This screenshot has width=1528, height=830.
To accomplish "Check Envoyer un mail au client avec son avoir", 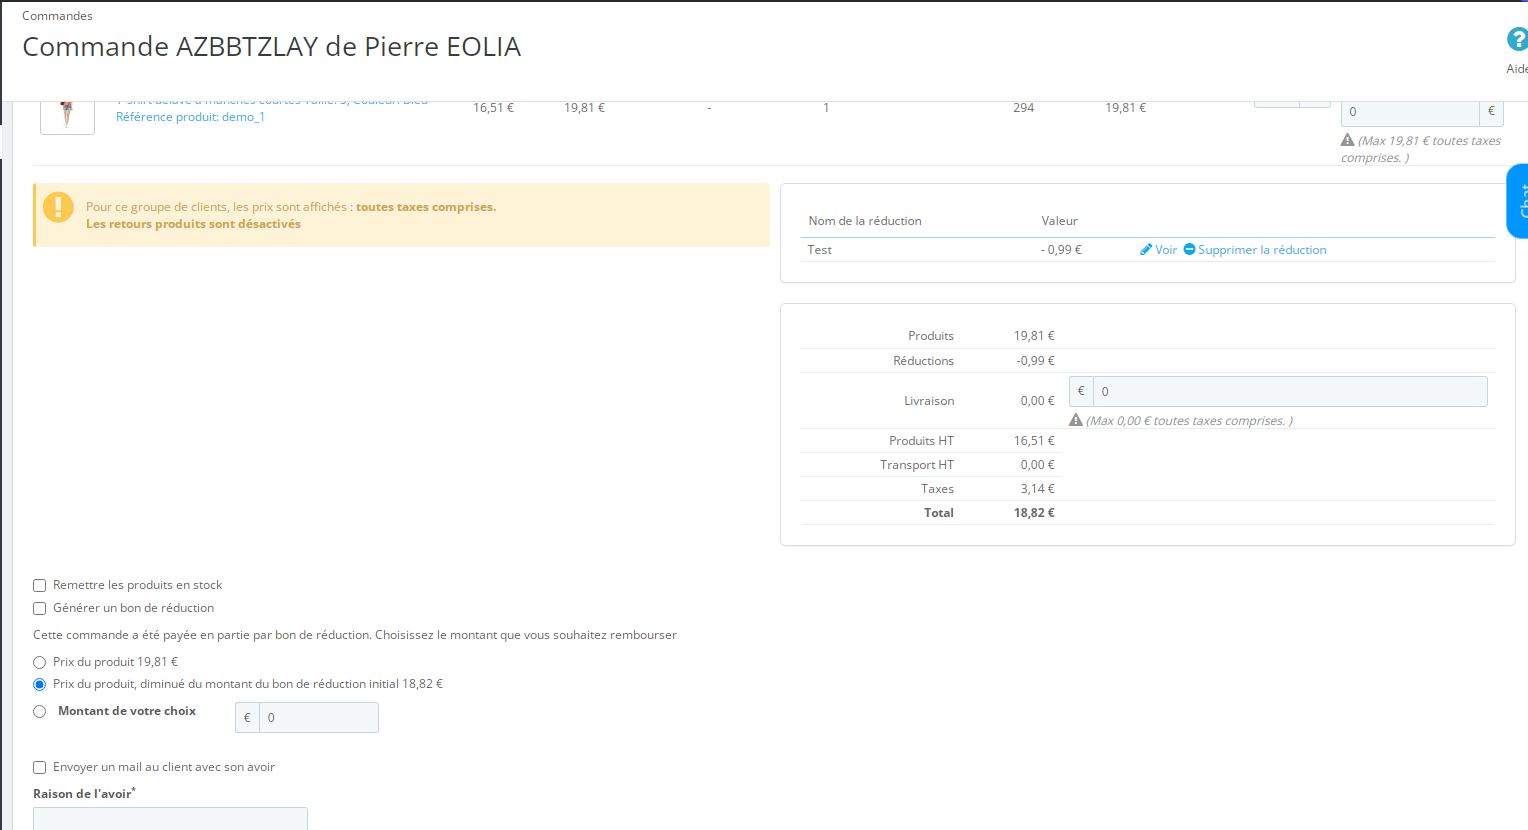I will 40,768.
